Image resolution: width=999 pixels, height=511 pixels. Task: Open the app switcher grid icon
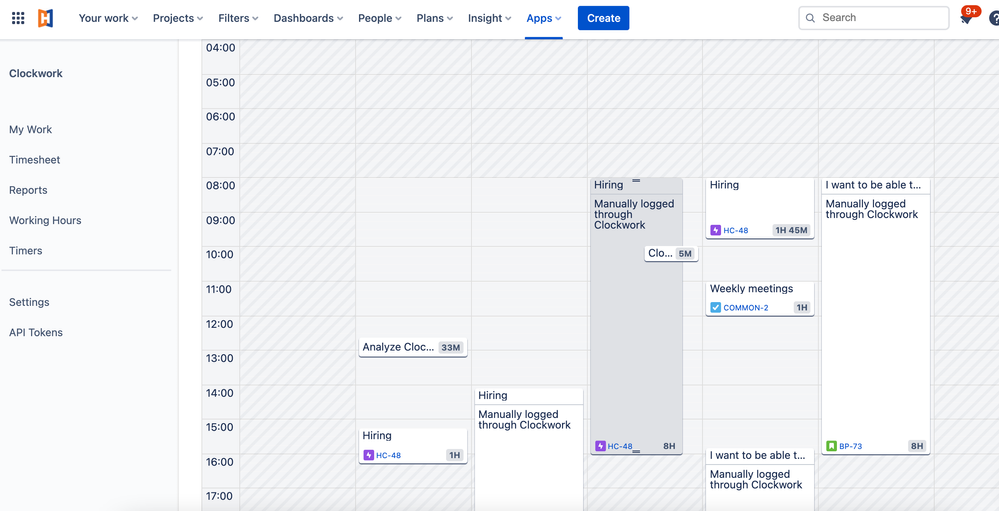pyautogui.click(x=18, y=18)
